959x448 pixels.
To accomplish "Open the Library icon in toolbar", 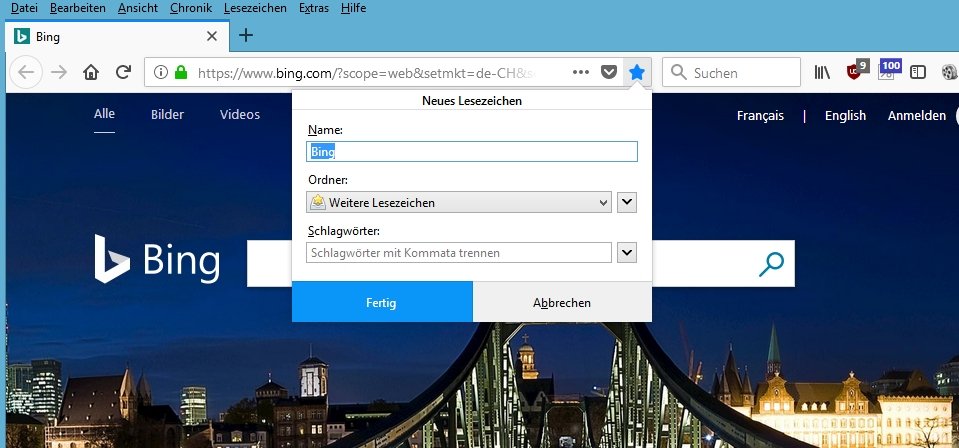I will click(822, 72).
